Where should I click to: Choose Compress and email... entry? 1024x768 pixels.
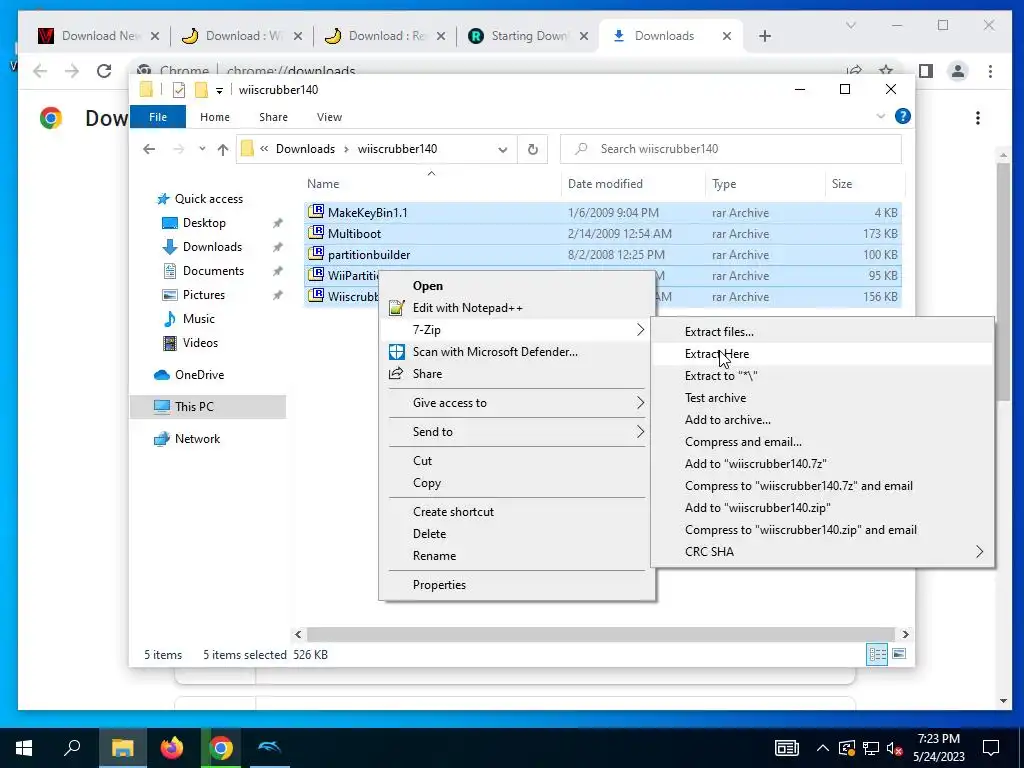click(x=822, y=441)
